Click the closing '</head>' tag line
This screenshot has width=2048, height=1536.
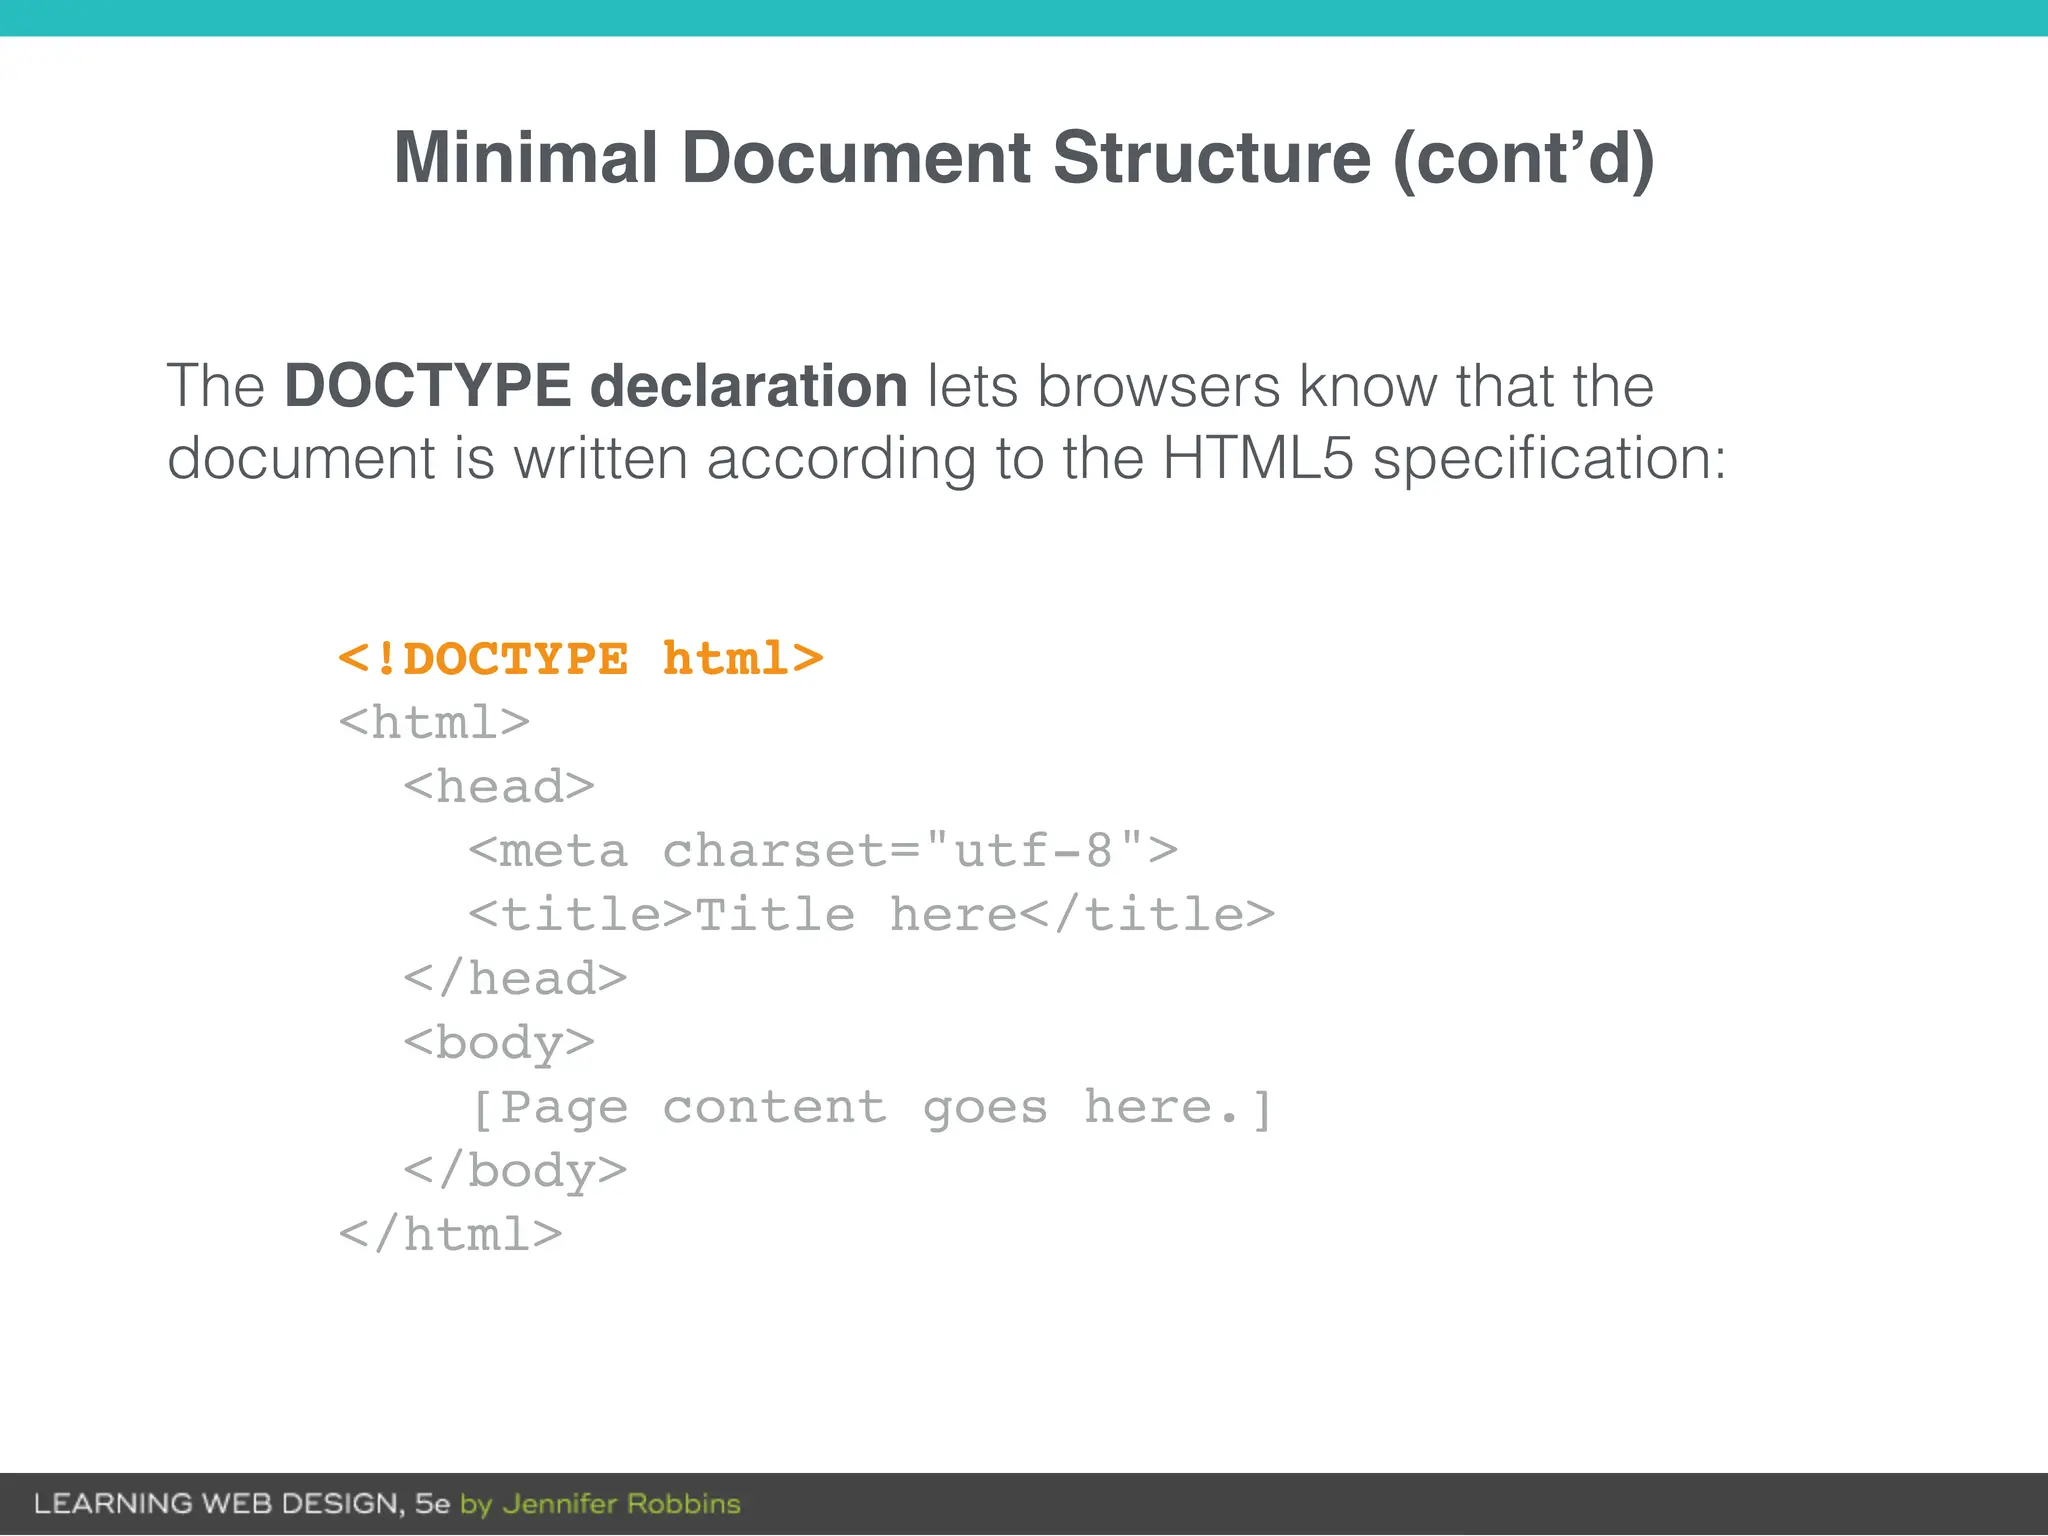515,978
